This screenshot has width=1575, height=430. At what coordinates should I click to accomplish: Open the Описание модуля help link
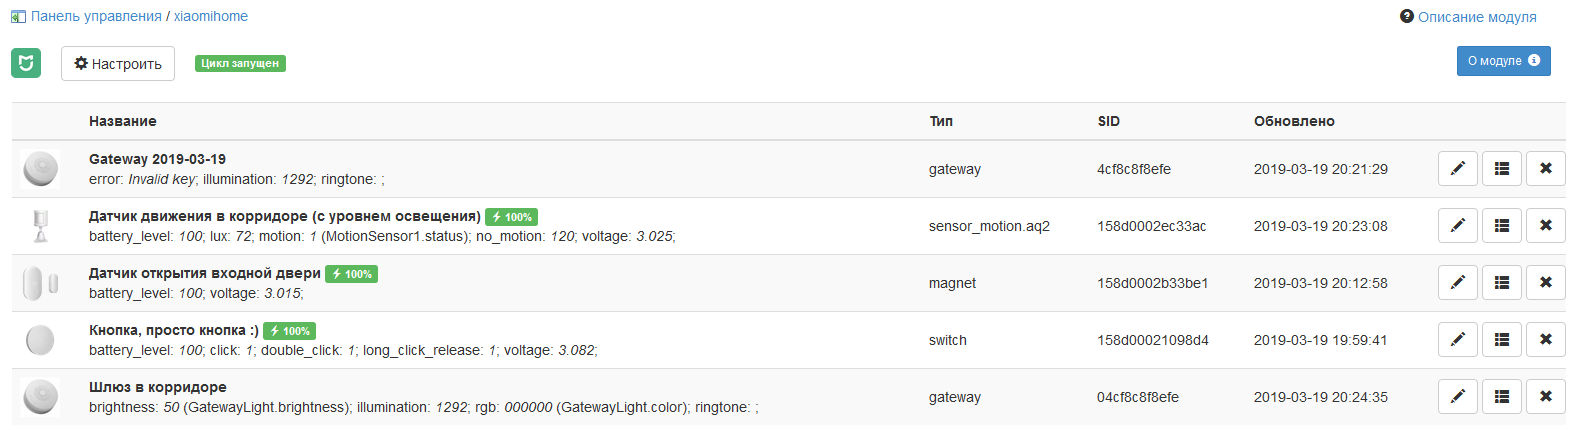click(1476, 17)
